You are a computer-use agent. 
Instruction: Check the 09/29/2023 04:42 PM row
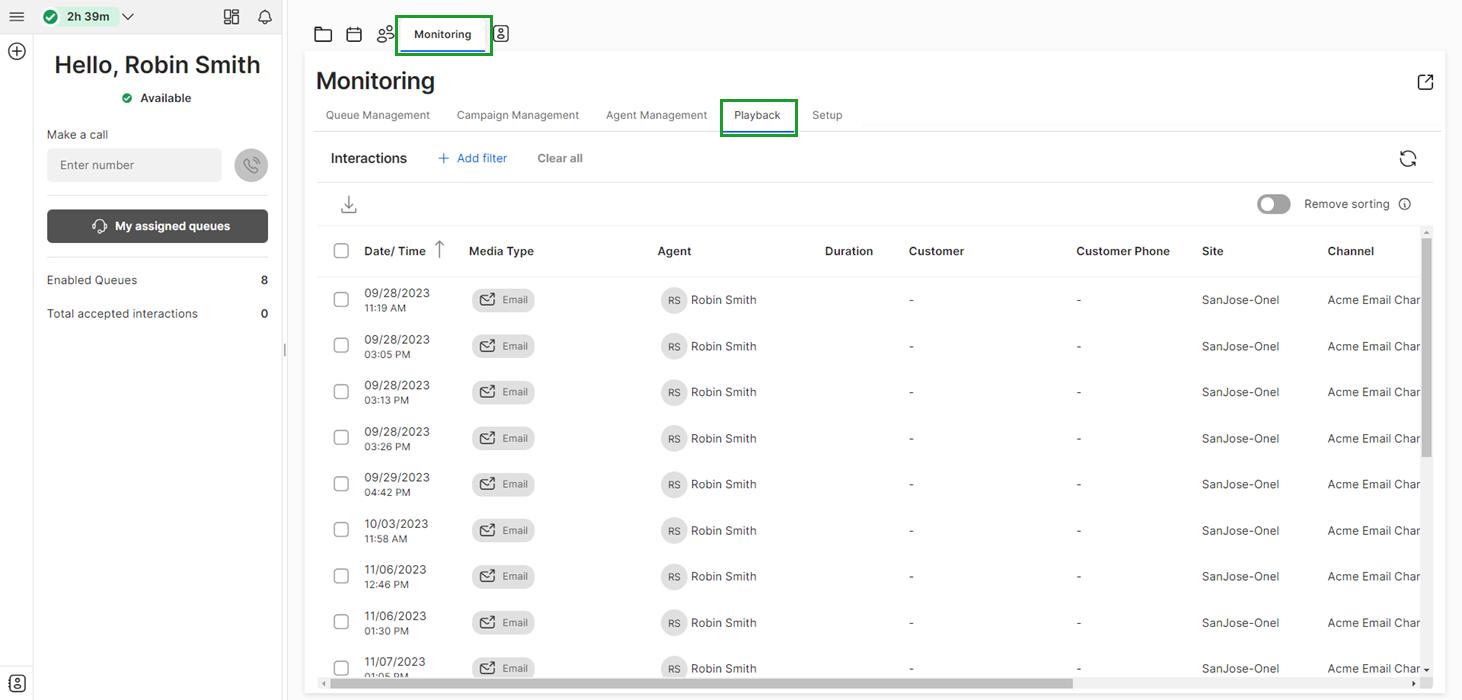point(341,483)
